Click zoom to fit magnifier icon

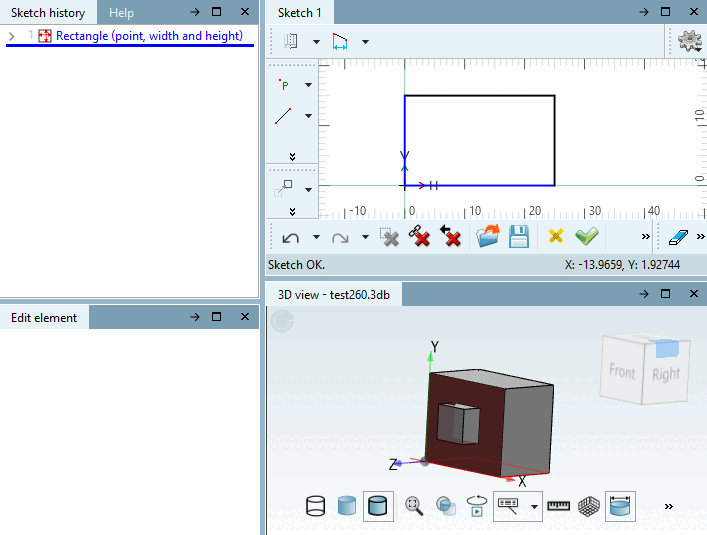point(414,506)
